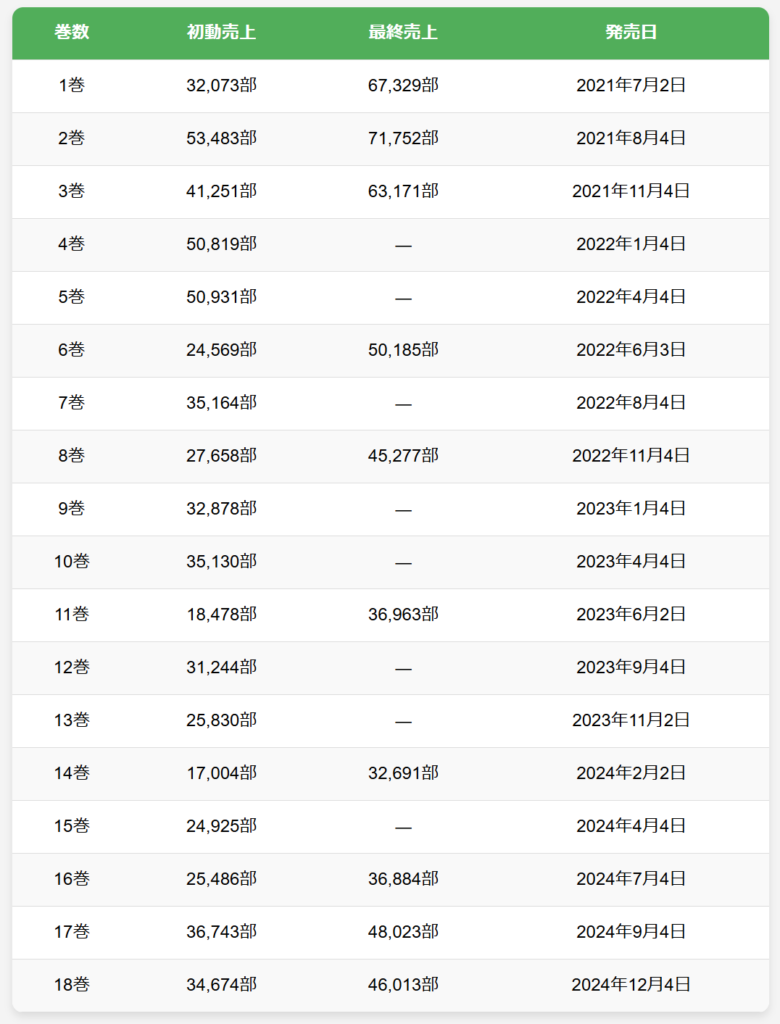Select the 10巻 row label

click(x=72, y=561)
